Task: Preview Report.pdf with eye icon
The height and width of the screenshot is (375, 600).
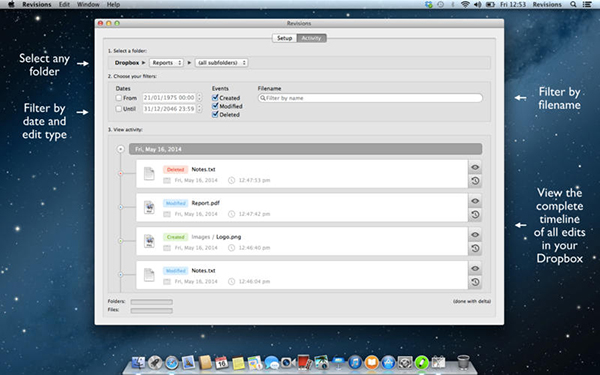Action: click(x=475, y=201)
